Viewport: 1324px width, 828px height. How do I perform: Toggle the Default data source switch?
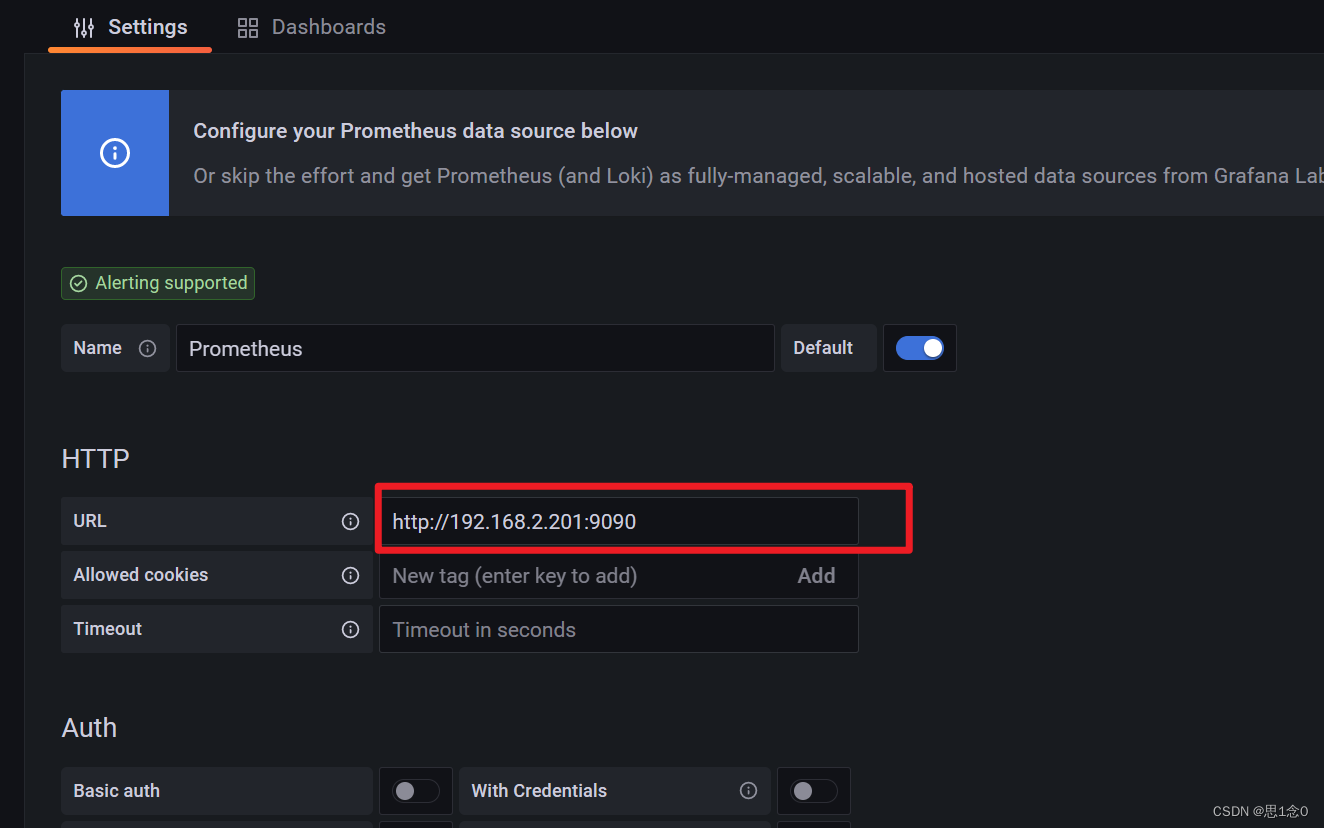[920, 348]
